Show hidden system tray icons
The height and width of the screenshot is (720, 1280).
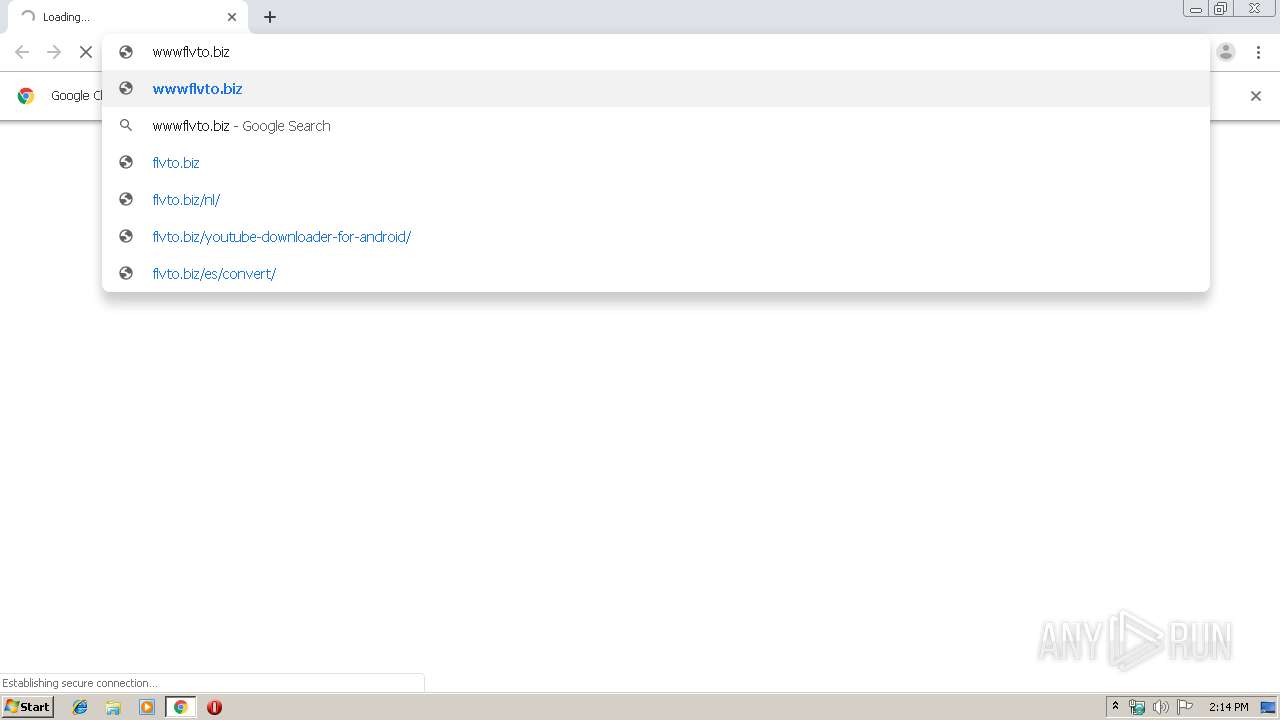[x=1115, y=707]
